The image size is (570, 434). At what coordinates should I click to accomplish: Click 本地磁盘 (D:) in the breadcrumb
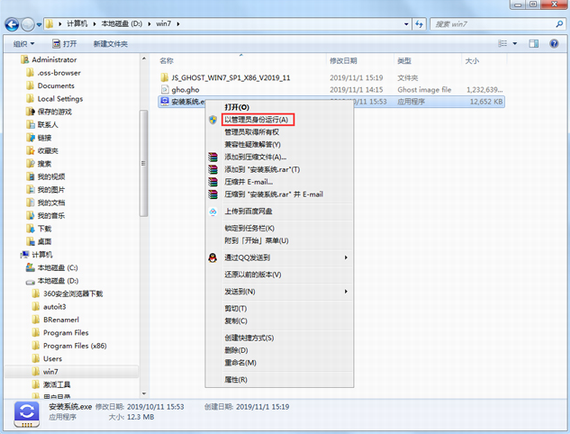point(121,24)
